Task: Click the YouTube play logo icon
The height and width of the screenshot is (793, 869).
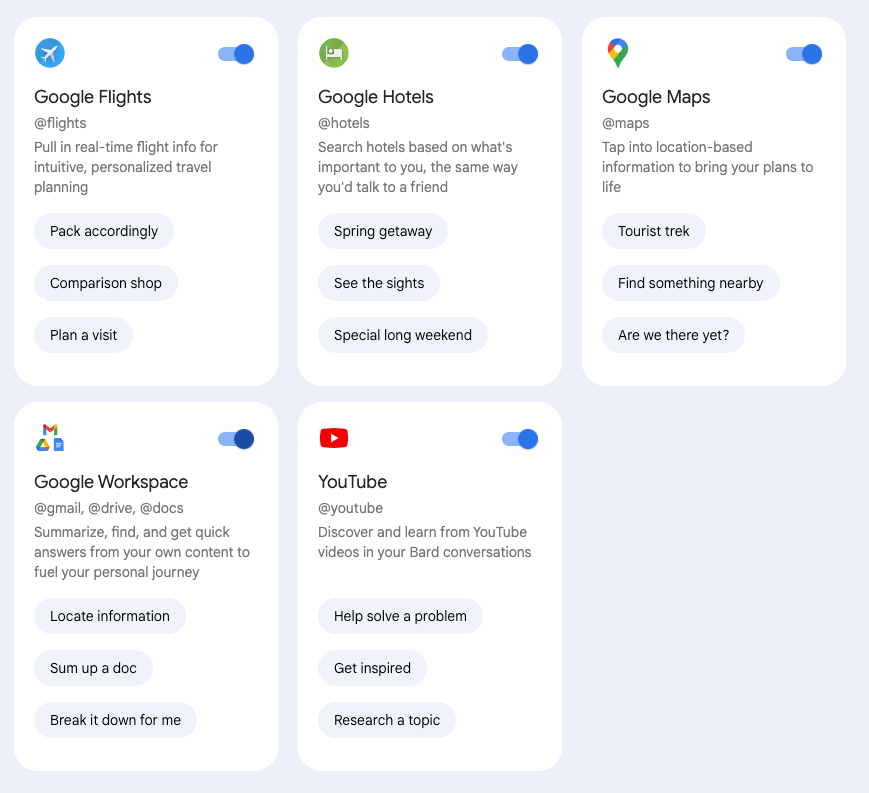Action: pyautogui.click(x=333, y=438)
